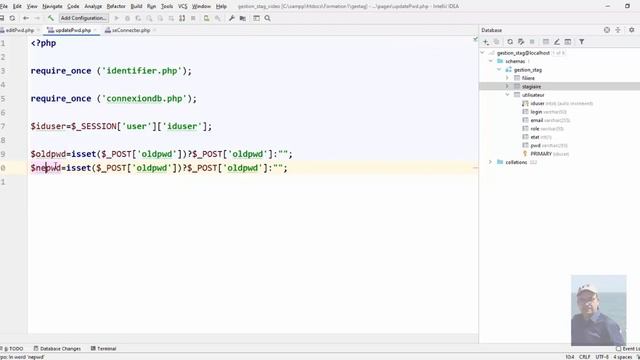This screenshot has height=360, width=640.
Task: Open the Event Log
Action: pos(628,349)
